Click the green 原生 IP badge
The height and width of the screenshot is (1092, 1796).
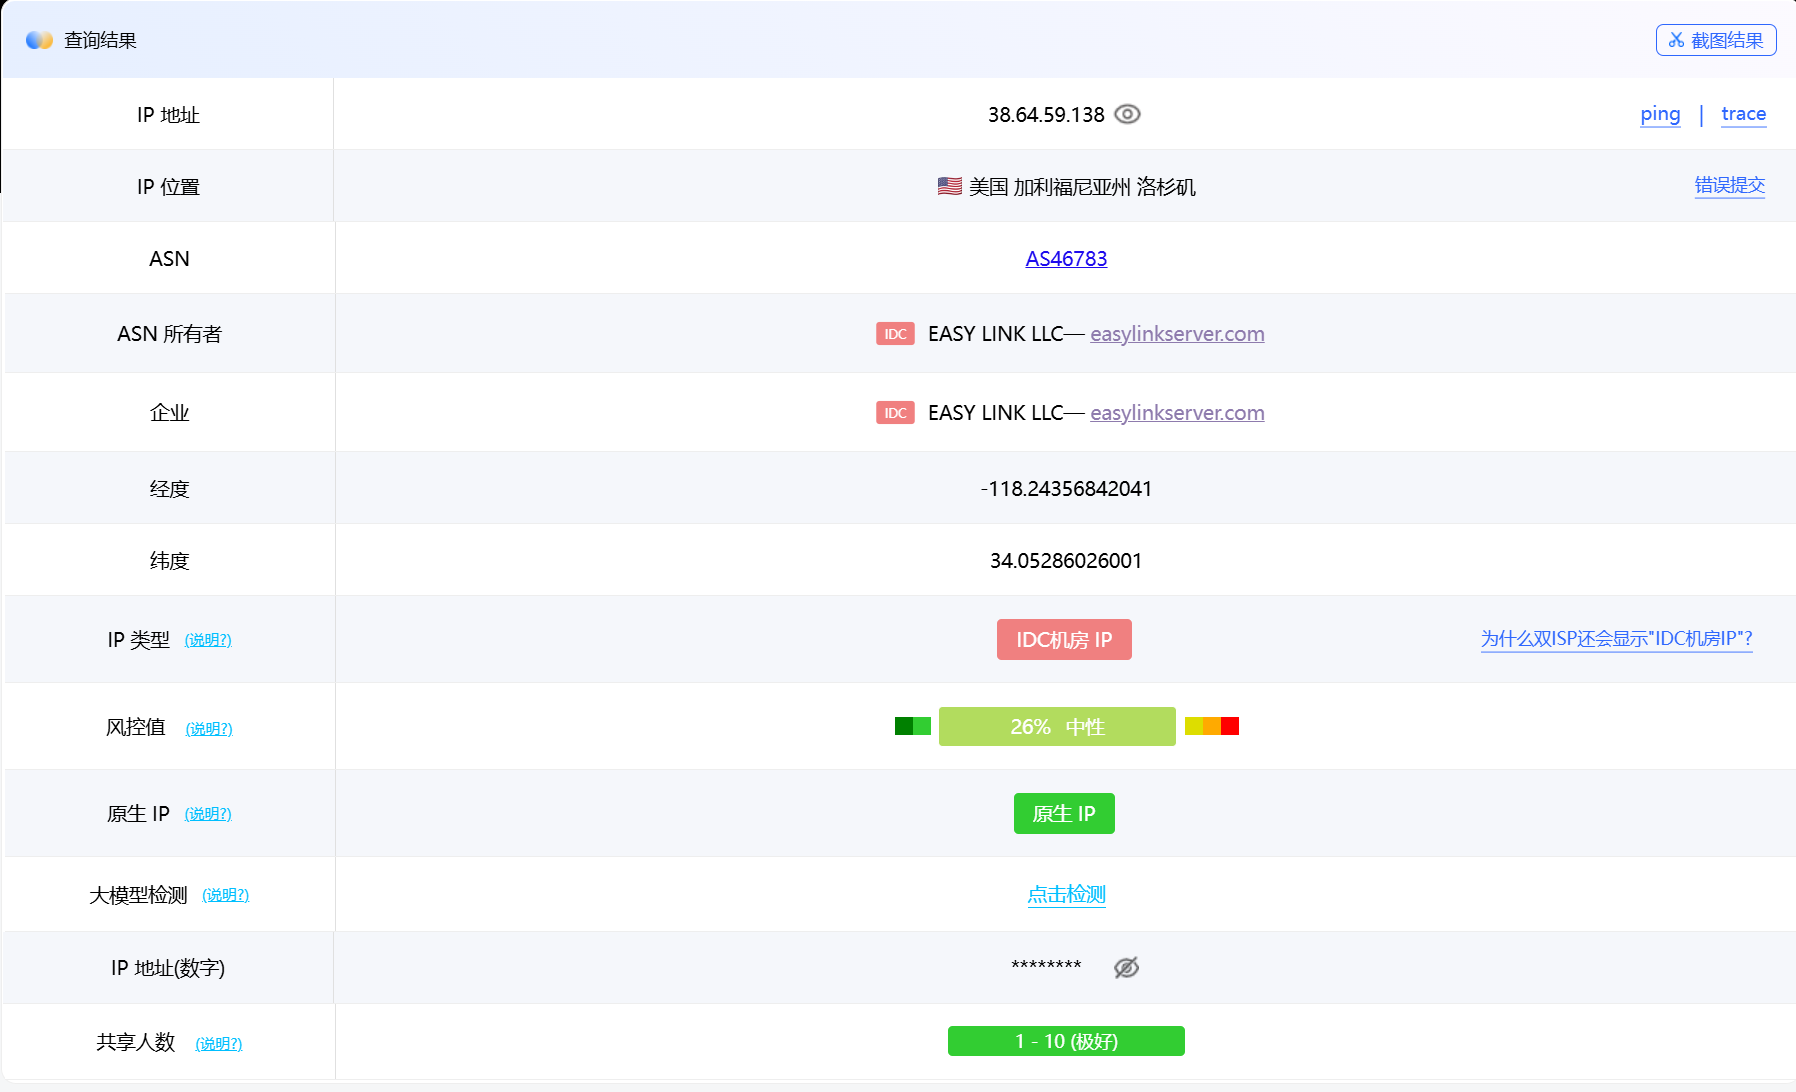pyautogui.click(x=1064, y=814)
